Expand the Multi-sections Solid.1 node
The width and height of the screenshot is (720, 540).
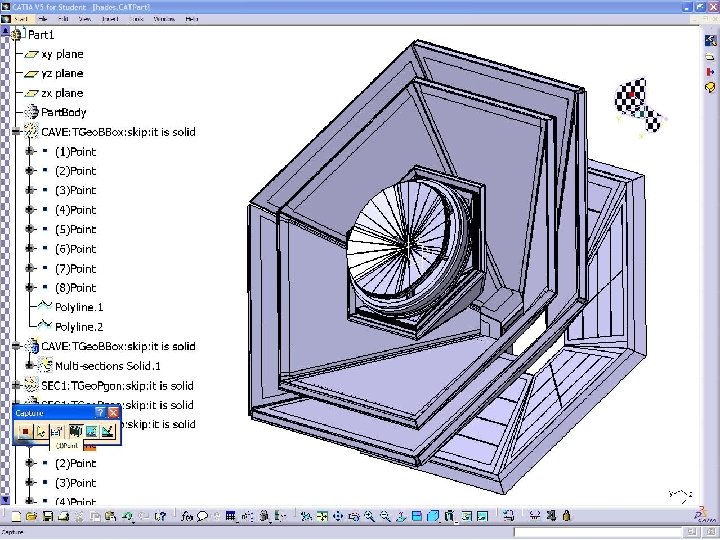point(30,366)
